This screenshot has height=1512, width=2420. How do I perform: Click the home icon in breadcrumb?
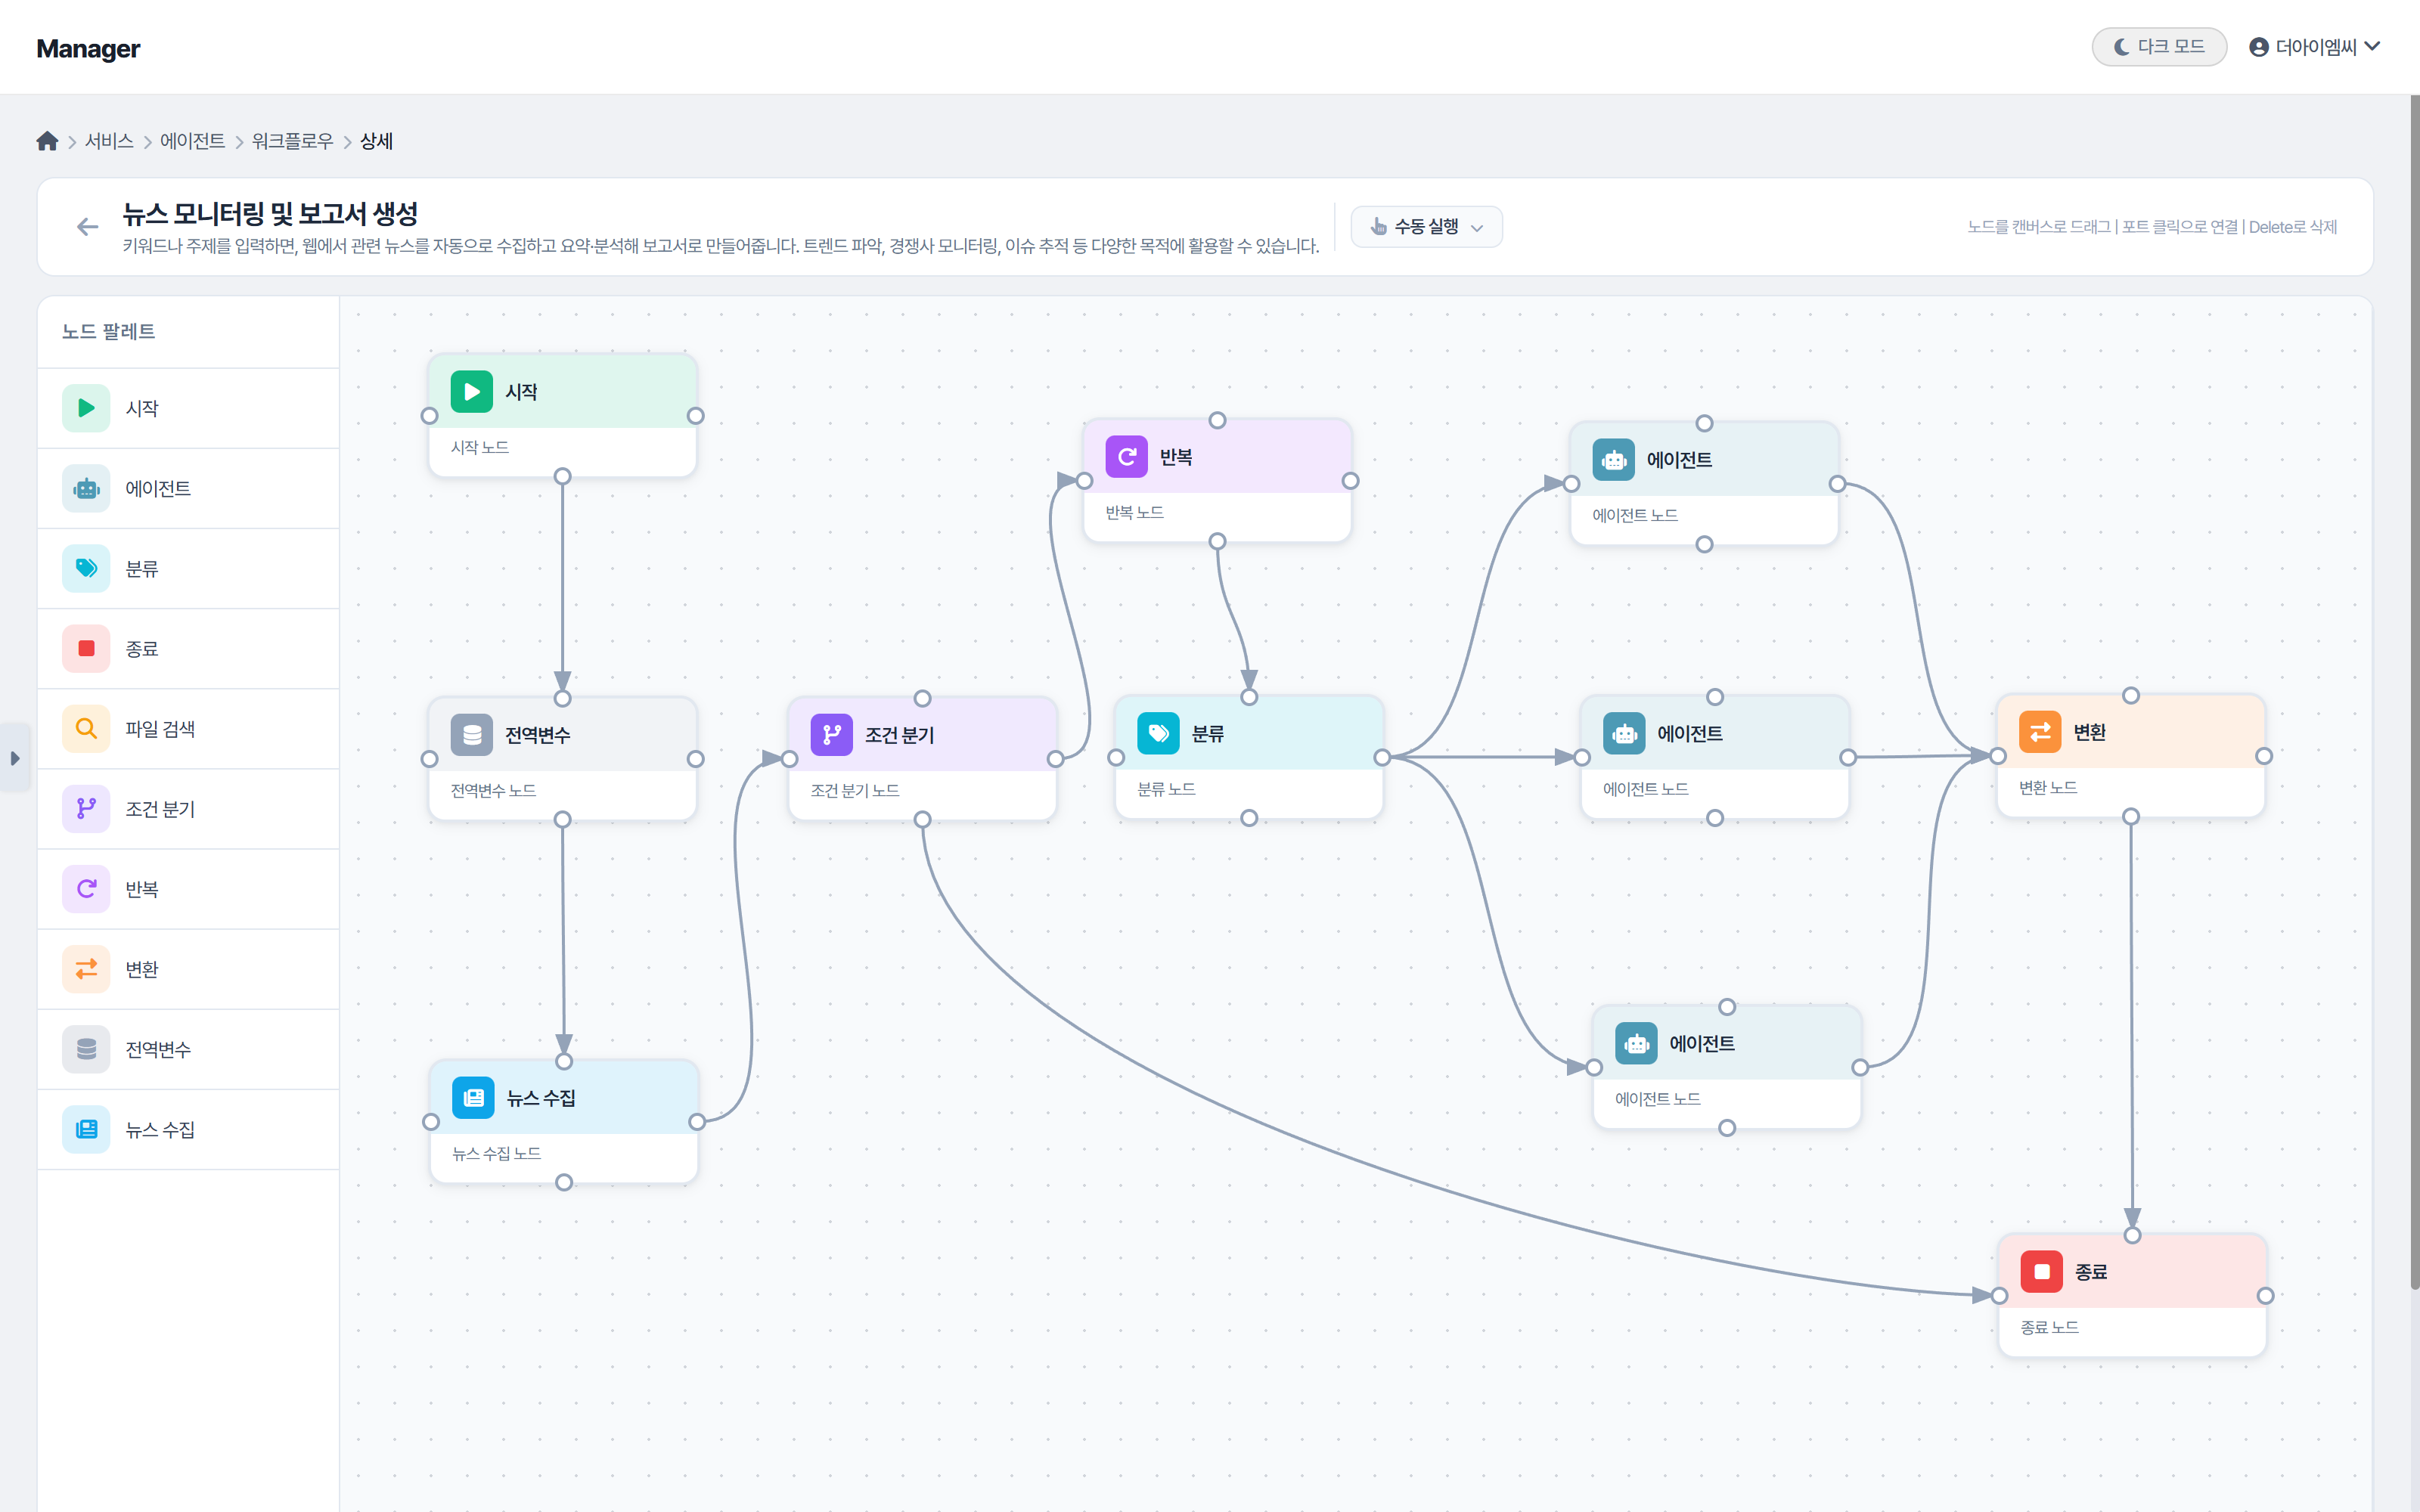pos(47,141)
